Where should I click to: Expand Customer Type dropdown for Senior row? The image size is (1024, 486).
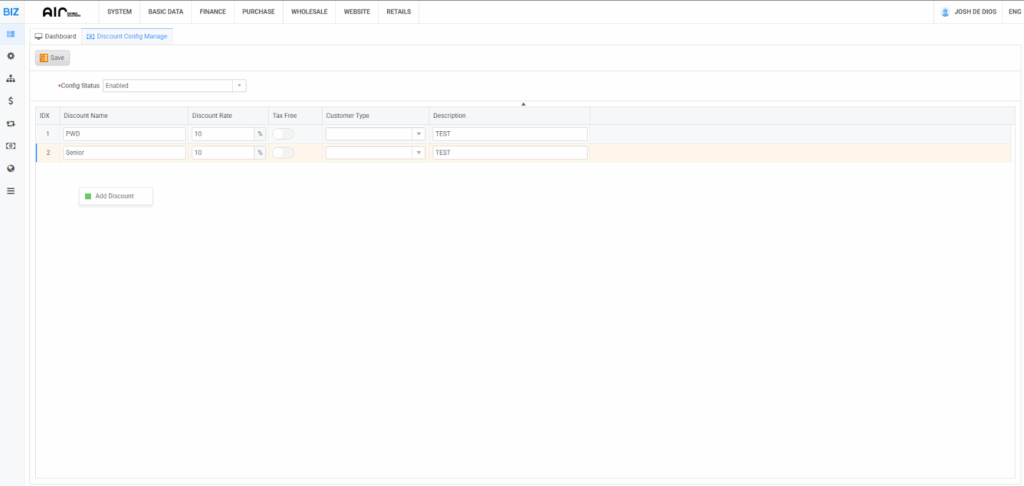[418, 153]
